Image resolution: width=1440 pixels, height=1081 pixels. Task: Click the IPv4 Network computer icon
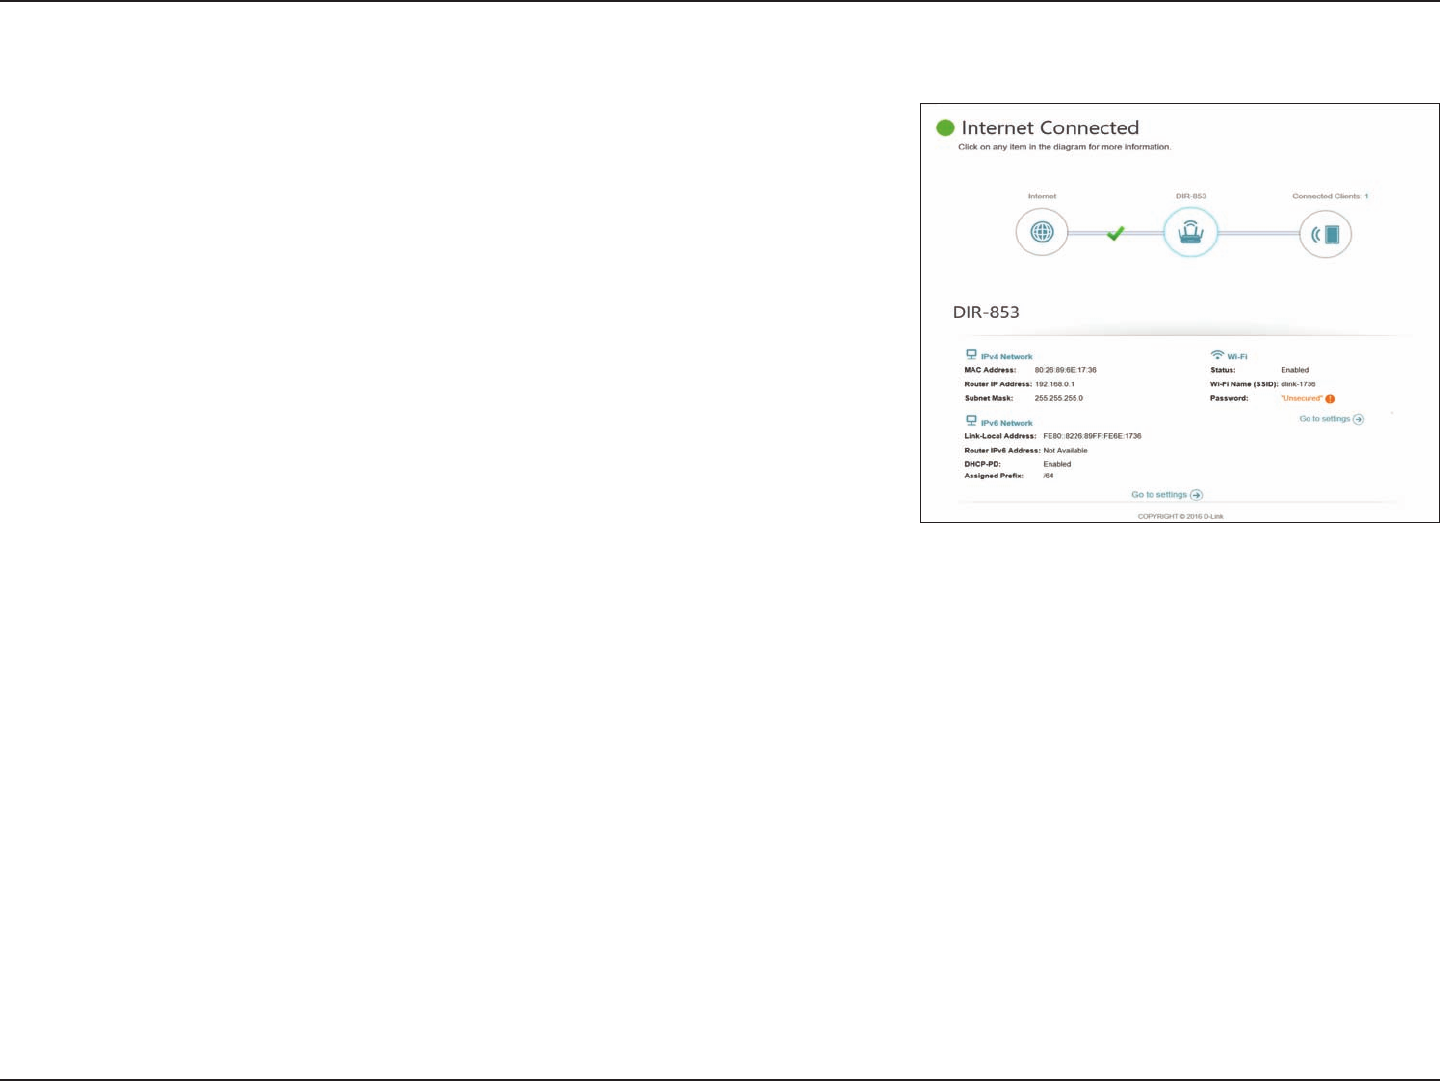[x=971, y=355]
